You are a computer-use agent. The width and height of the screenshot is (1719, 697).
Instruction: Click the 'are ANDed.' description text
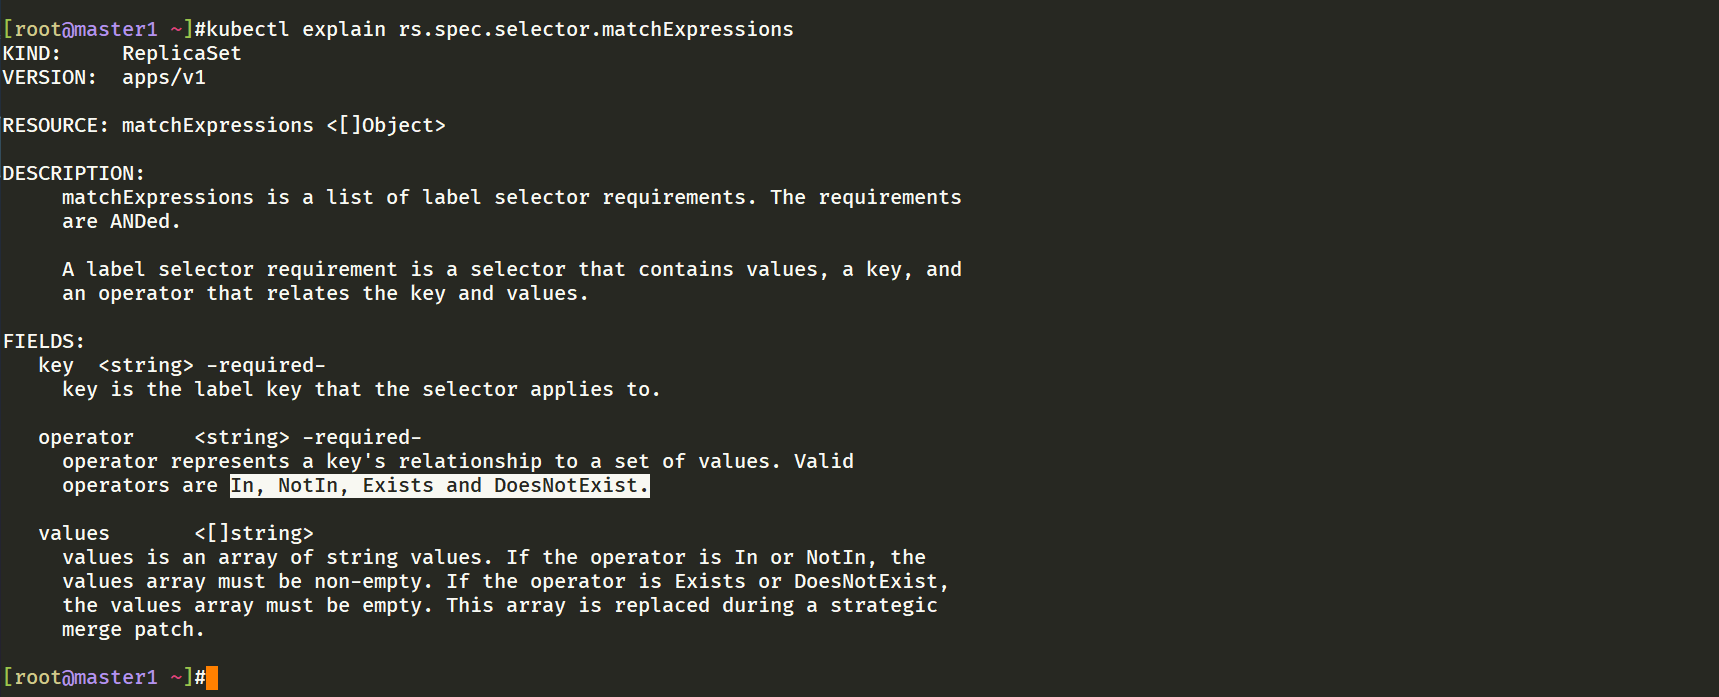click(122, 222)
